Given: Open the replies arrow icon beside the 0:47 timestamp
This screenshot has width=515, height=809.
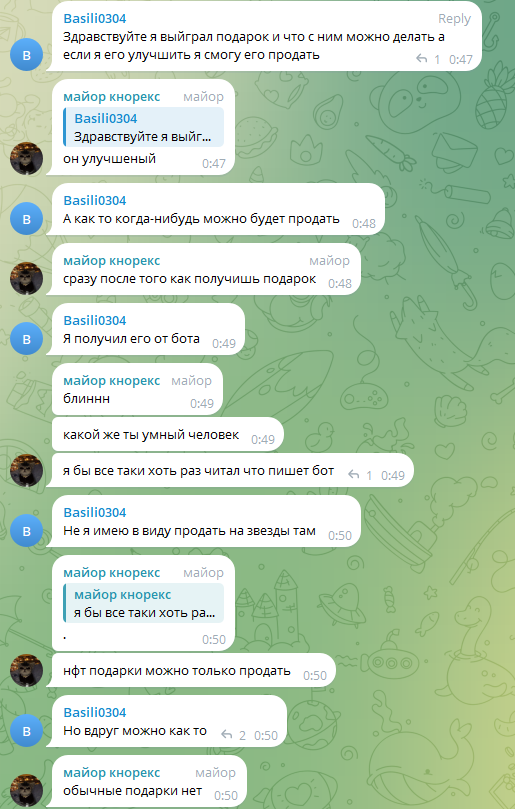Looking at the screenshot, I should click(x=422, y=59).
